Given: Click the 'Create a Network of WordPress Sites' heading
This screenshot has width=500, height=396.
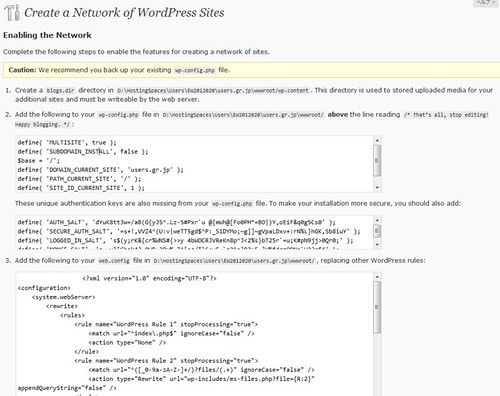Looking at the screenshot, I should click(124, 13).
